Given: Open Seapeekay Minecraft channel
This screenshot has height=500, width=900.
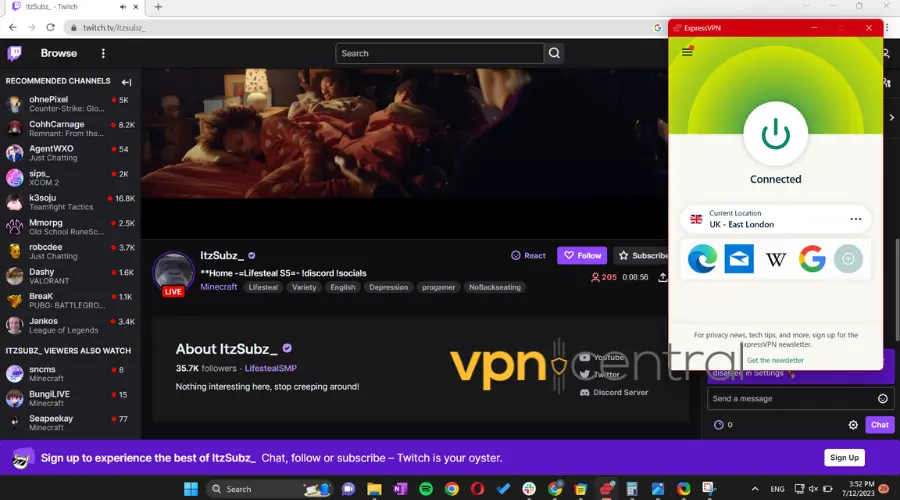Looking at the screenshot, I should 70,424.
